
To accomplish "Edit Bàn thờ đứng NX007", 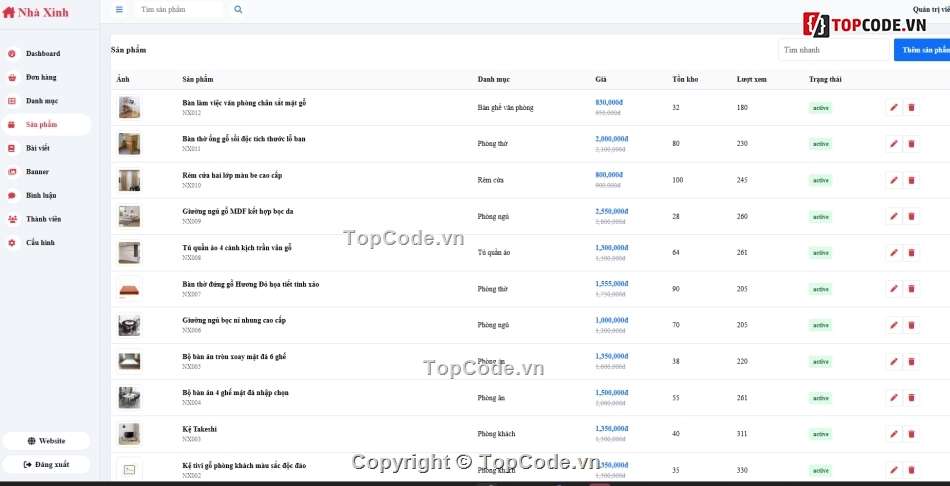I will pos(893,289).
